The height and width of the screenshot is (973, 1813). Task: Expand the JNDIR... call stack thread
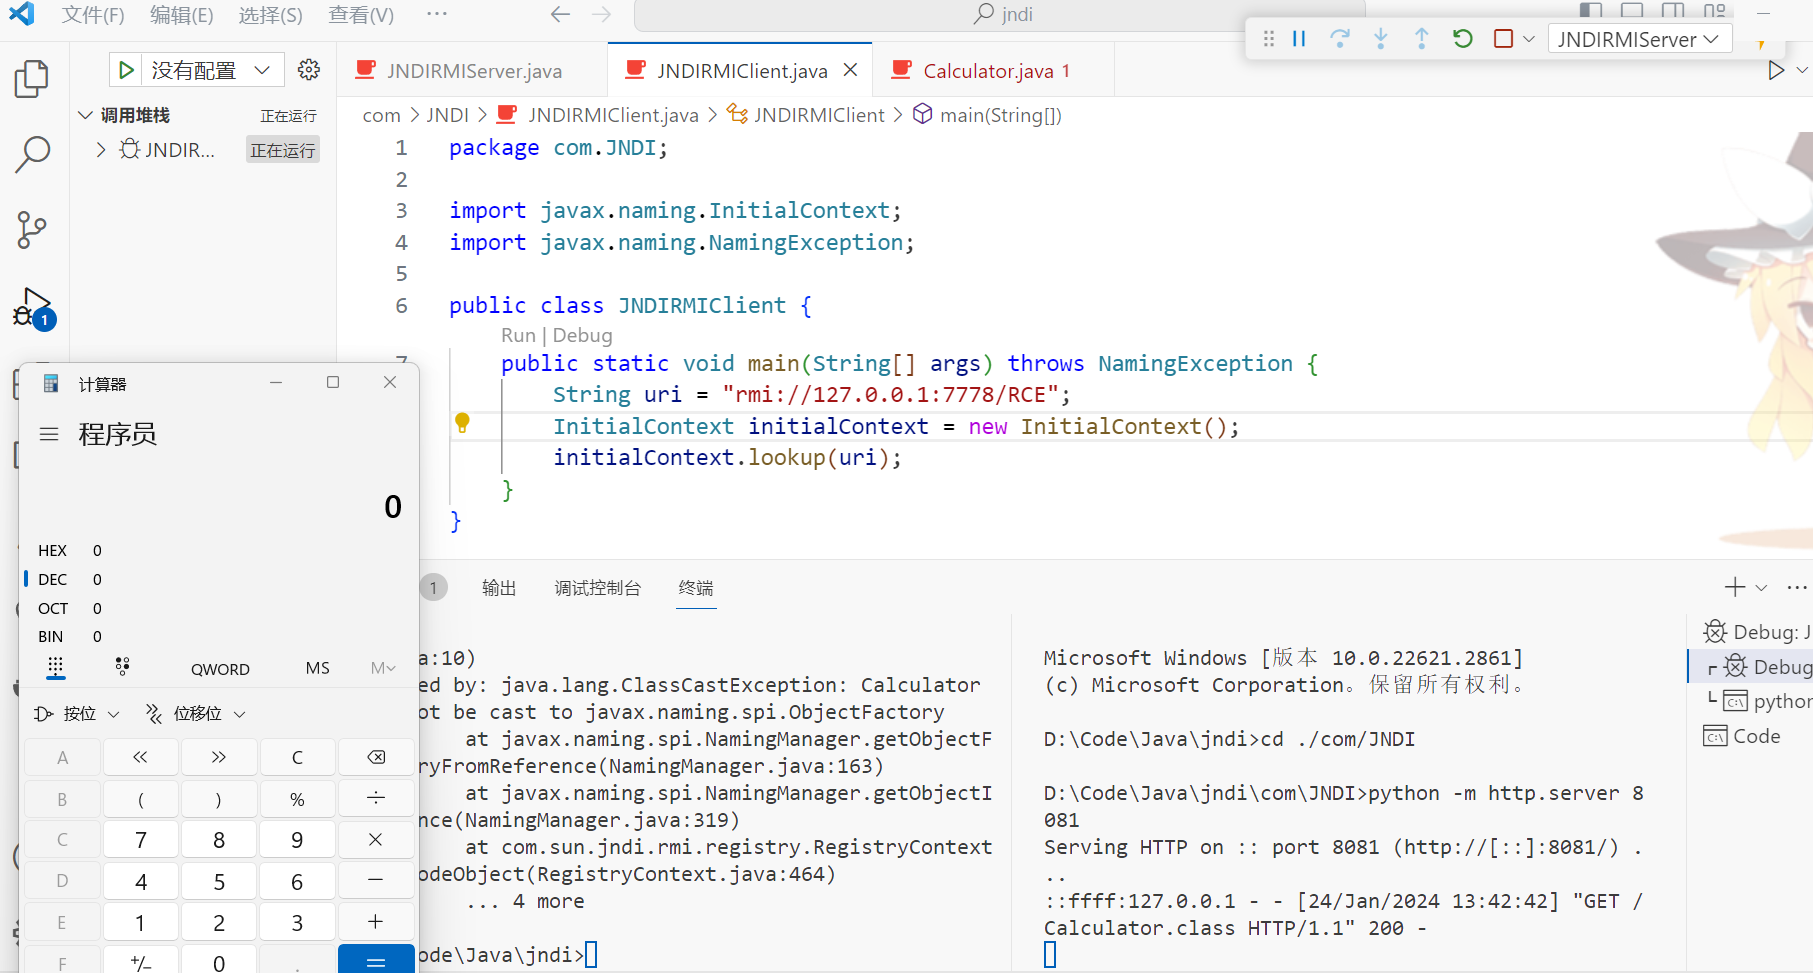pyautogui.click(x=101, y=150)
